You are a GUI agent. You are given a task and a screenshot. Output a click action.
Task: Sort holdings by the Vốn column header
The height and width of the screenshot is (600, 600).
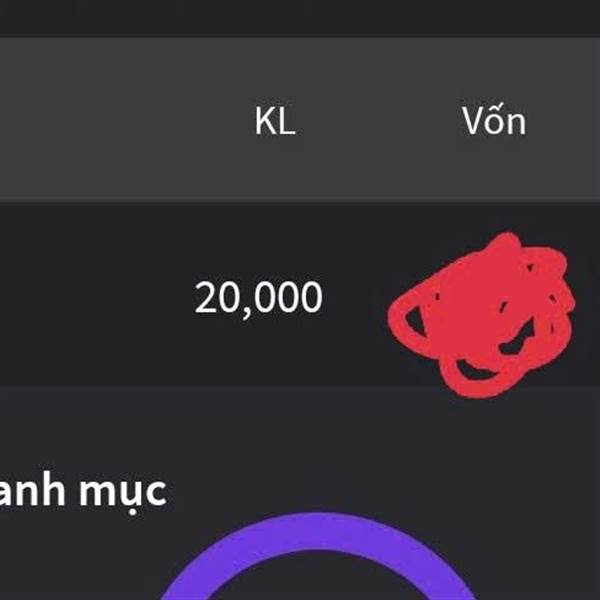tap(494, 119)
